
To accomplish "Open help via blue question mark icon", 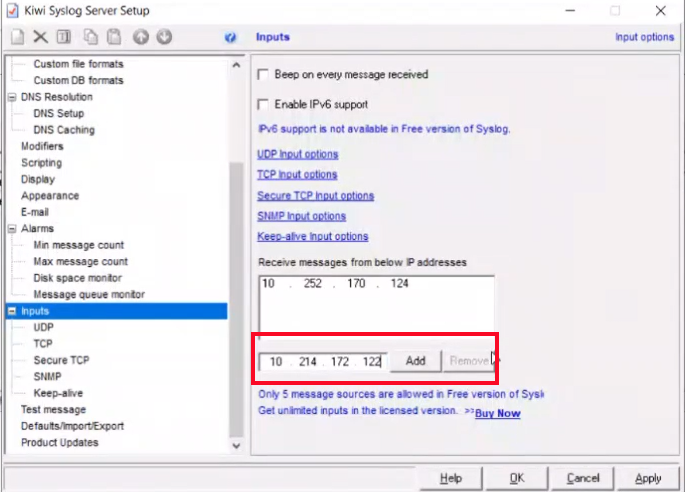I will (231, 38).
